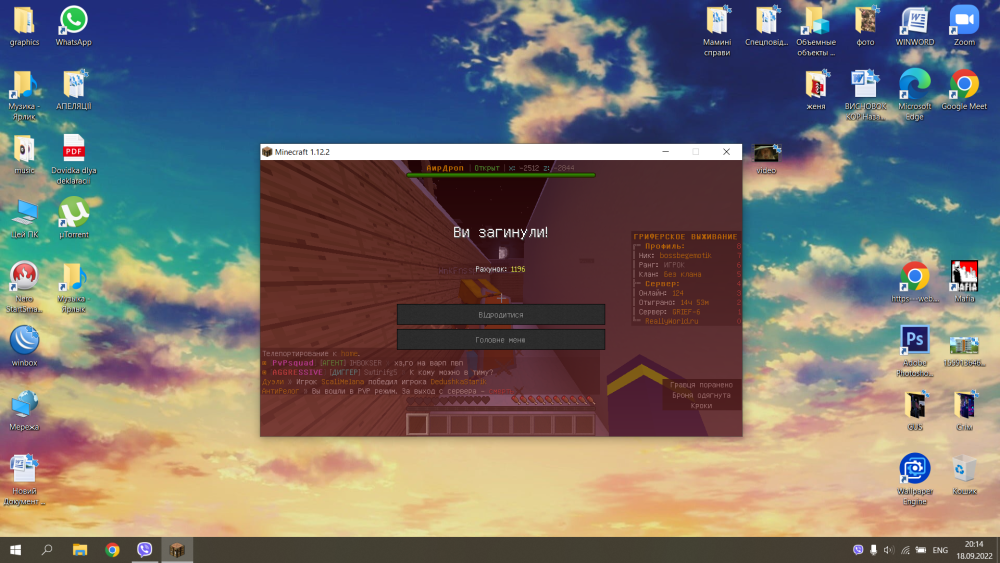The width and height of the screenshot is (1000, 563).
Task: Open network Wi-Fi tray icon
Action: click(x=904, y=550)
